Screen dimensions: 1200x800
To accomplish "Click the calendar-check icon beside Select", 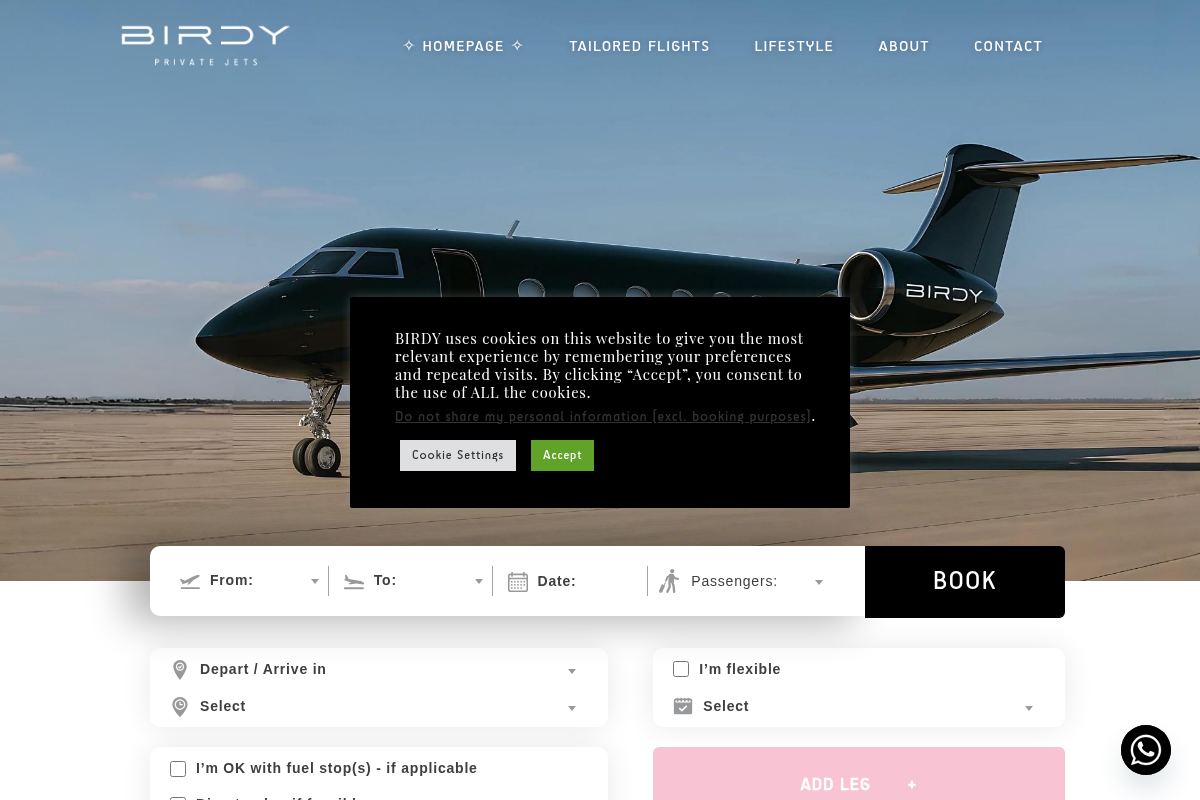I will click(x=683, y=706).
